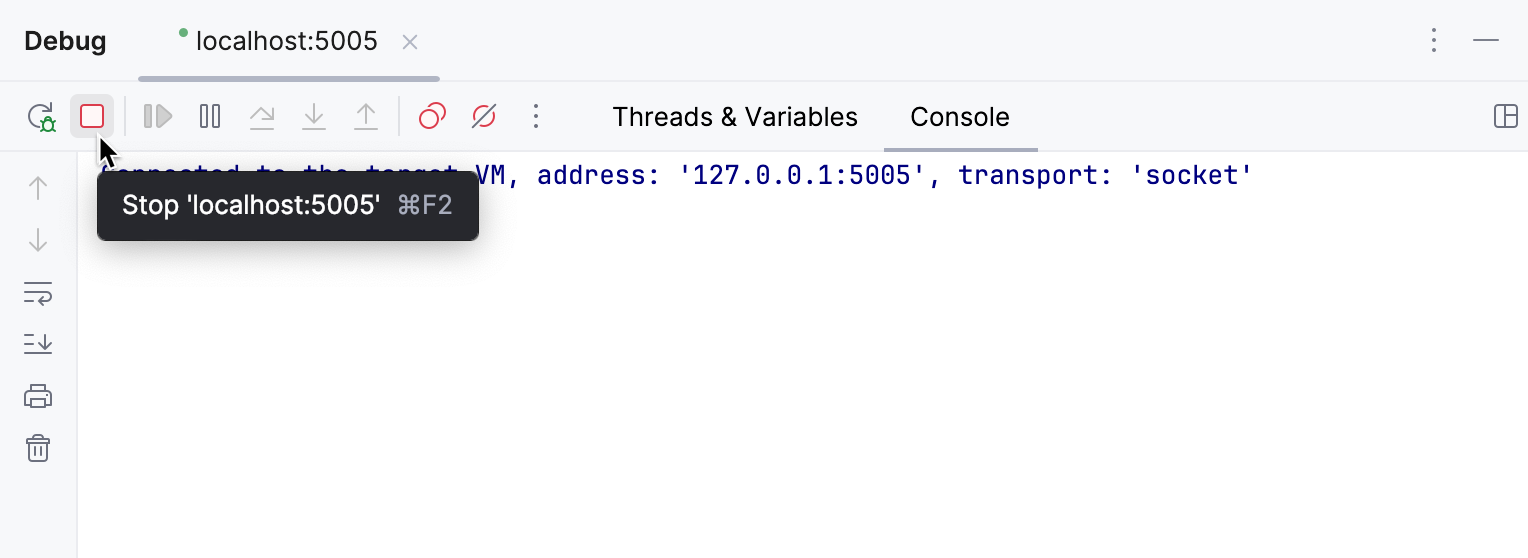Click the Step Into icon
The height and width of the screenshot is (558, 1528).
point(314,117)
